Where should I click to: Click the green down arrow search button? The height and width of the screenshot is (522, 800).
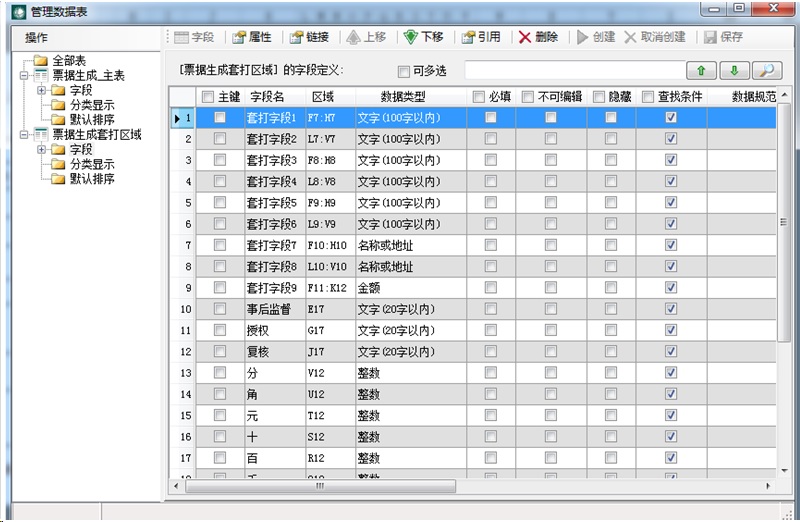coord(733,70)
